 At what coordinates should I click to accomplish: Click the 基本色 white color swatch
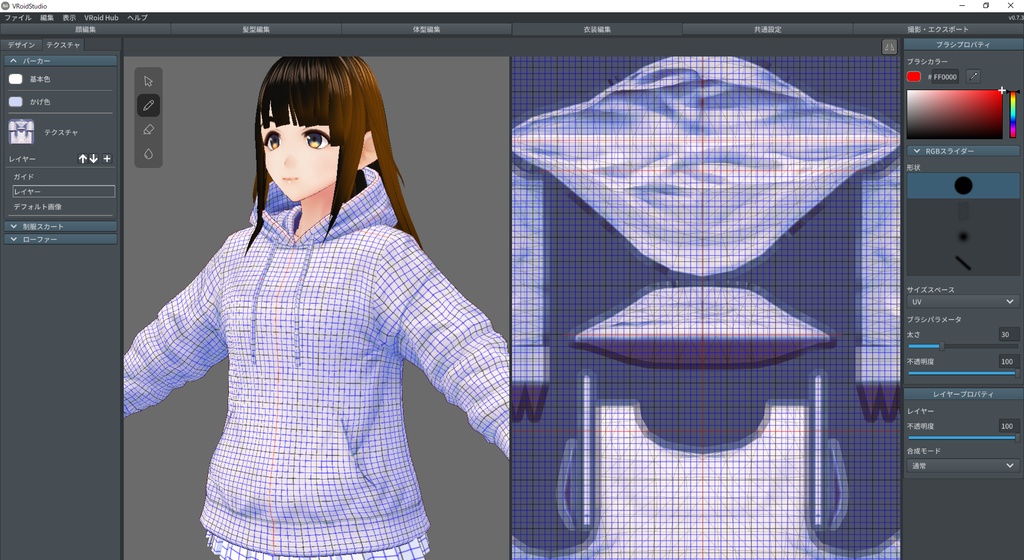coord(16,79)
